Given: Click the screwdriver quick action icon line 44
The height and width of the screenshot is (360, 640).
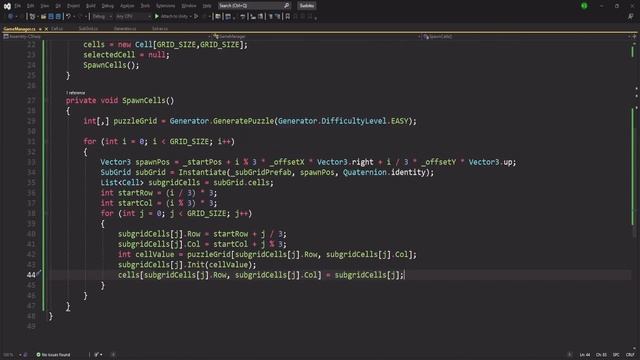Looking at the screenshot, I should tap(39, 273).
